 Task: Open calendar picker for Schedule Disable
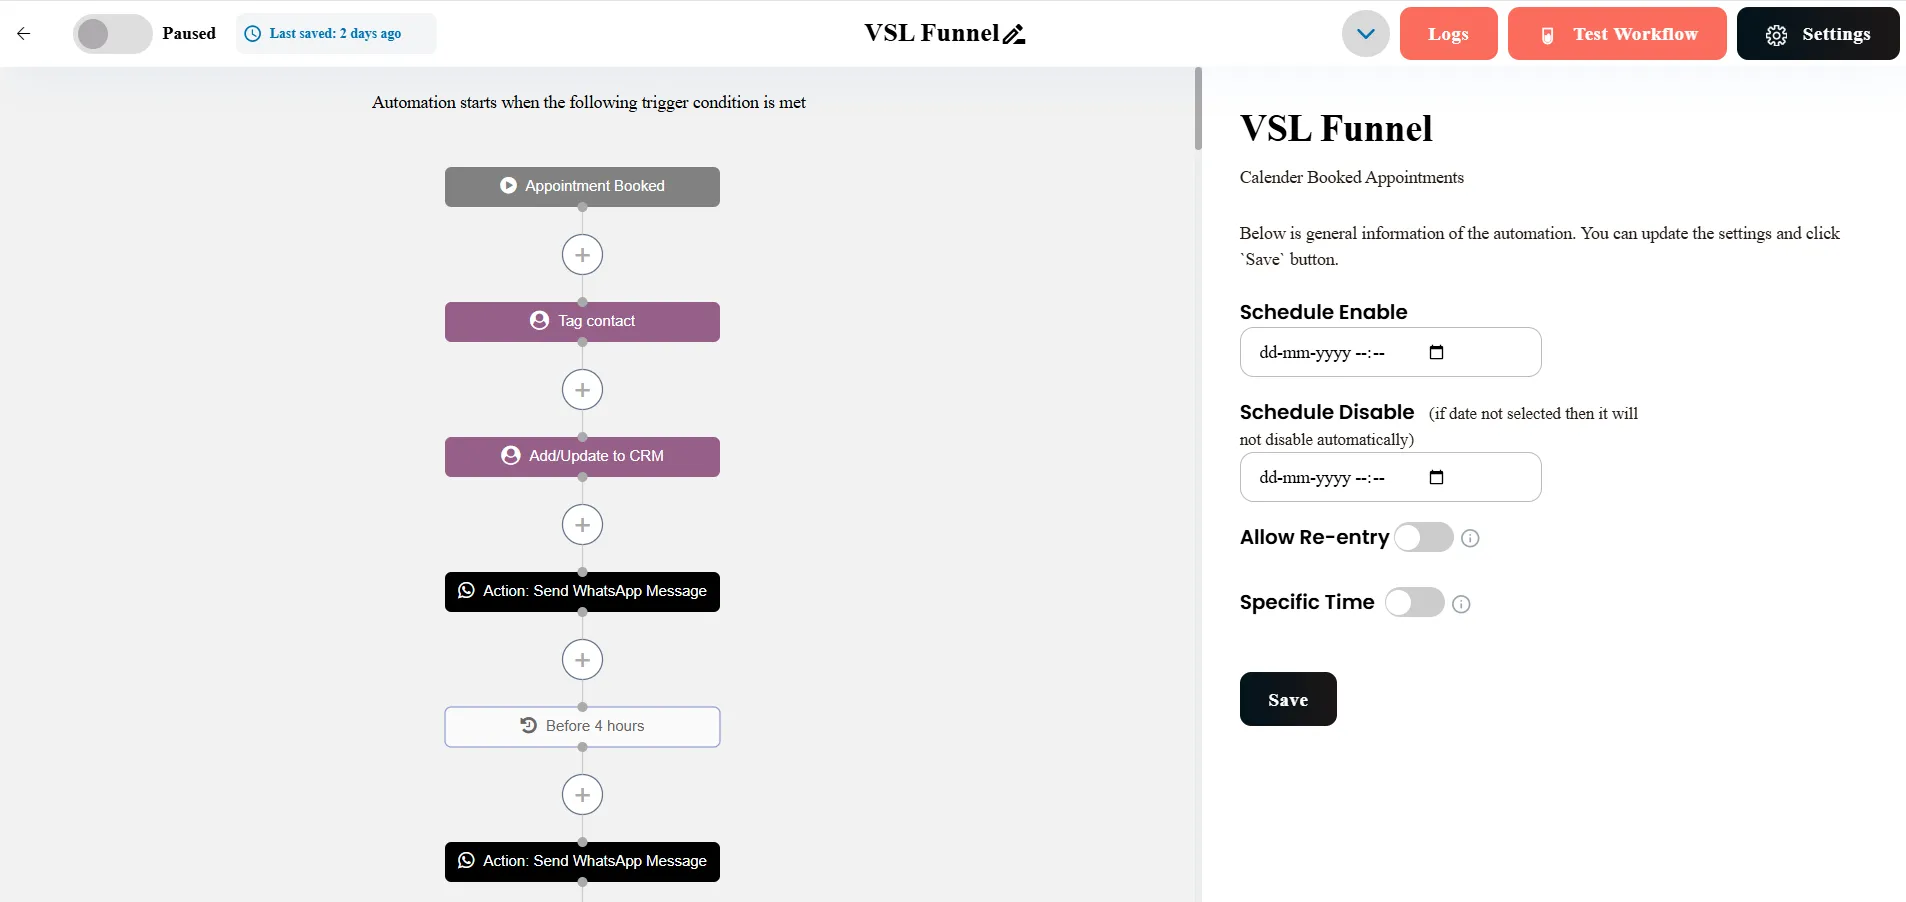[1436, 477]
